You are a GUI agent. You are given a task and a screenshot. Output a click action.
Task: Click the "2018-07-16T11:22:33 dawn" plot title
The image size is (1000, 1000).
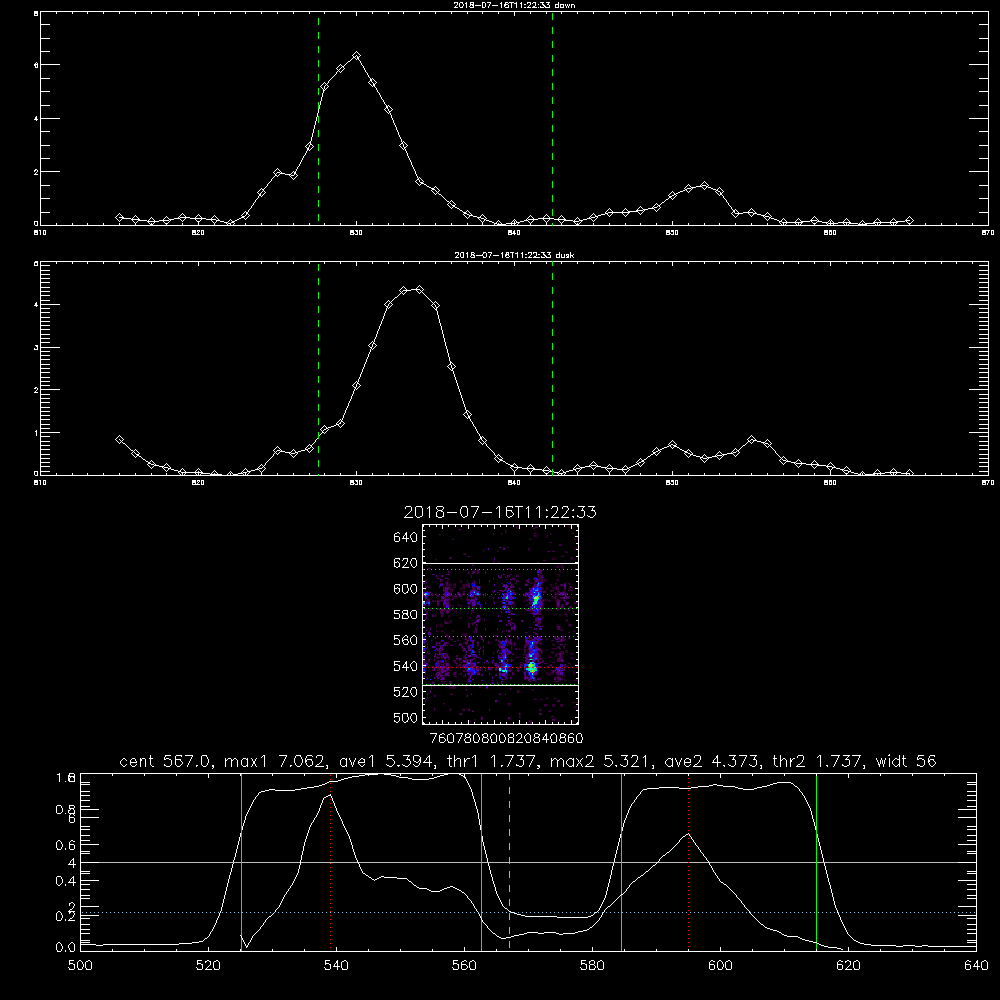coord(514,5)
